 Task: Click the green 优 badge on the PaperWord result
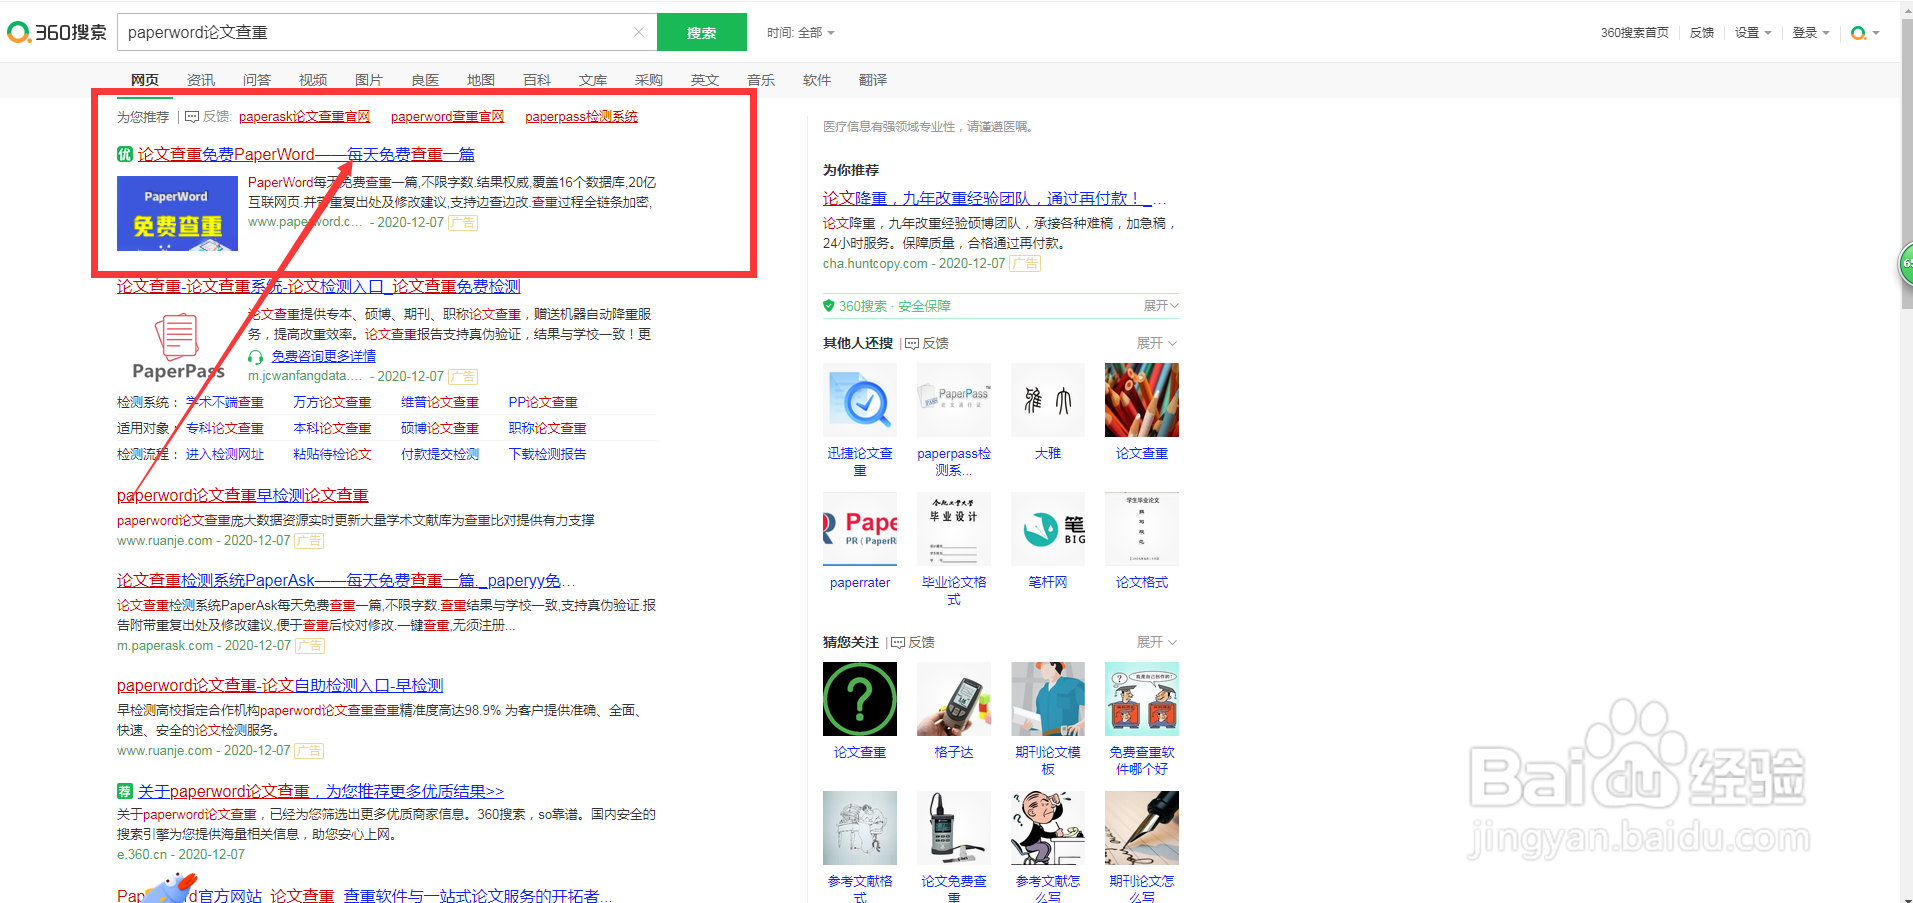pyautogui.click(x=123, y=154)
